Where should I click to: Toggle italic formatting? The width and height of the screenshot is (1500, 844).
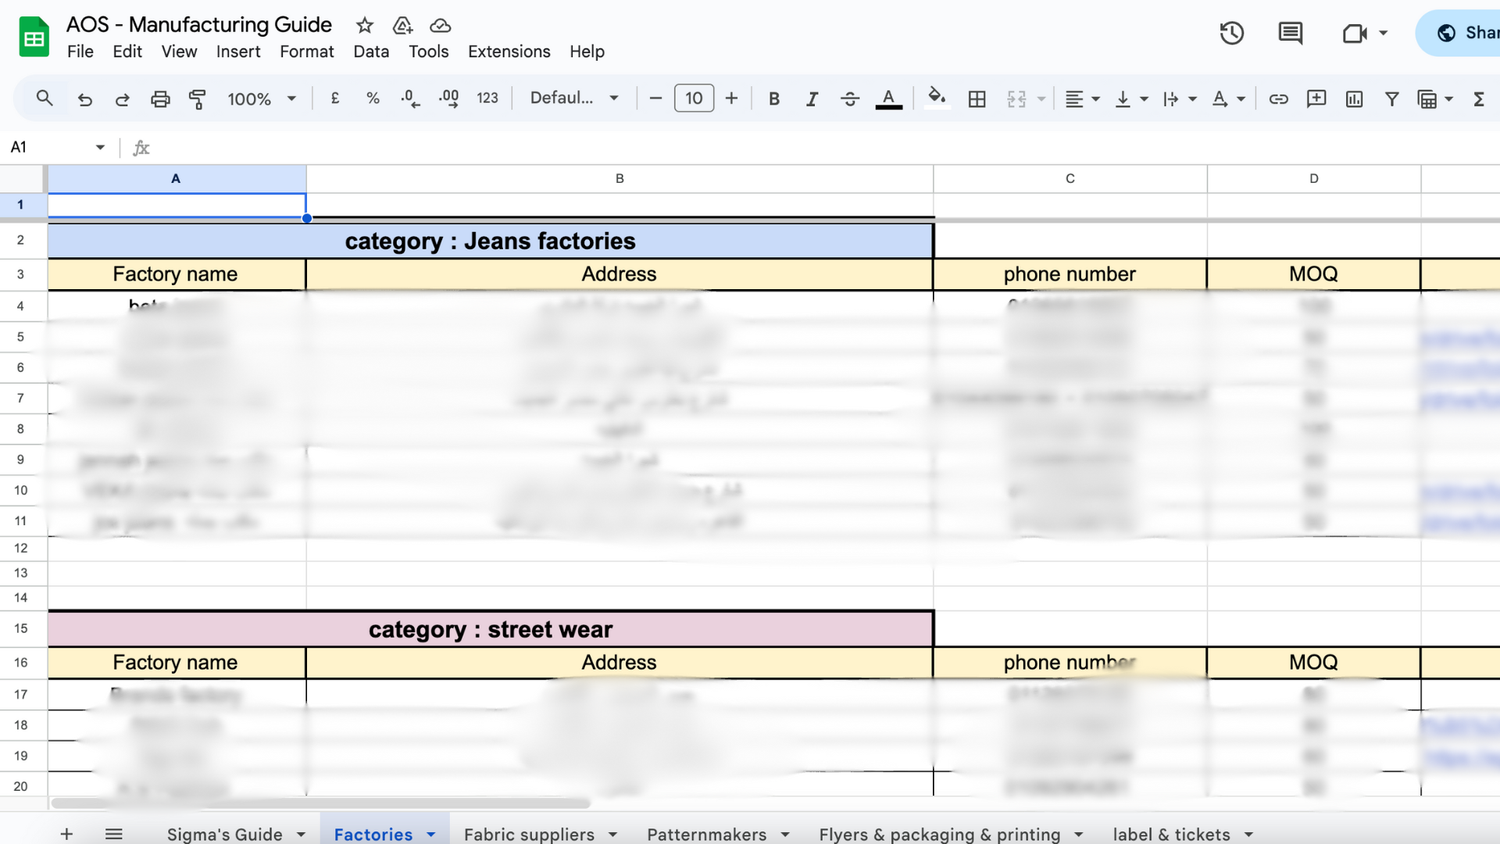click(x=811, y=99)
